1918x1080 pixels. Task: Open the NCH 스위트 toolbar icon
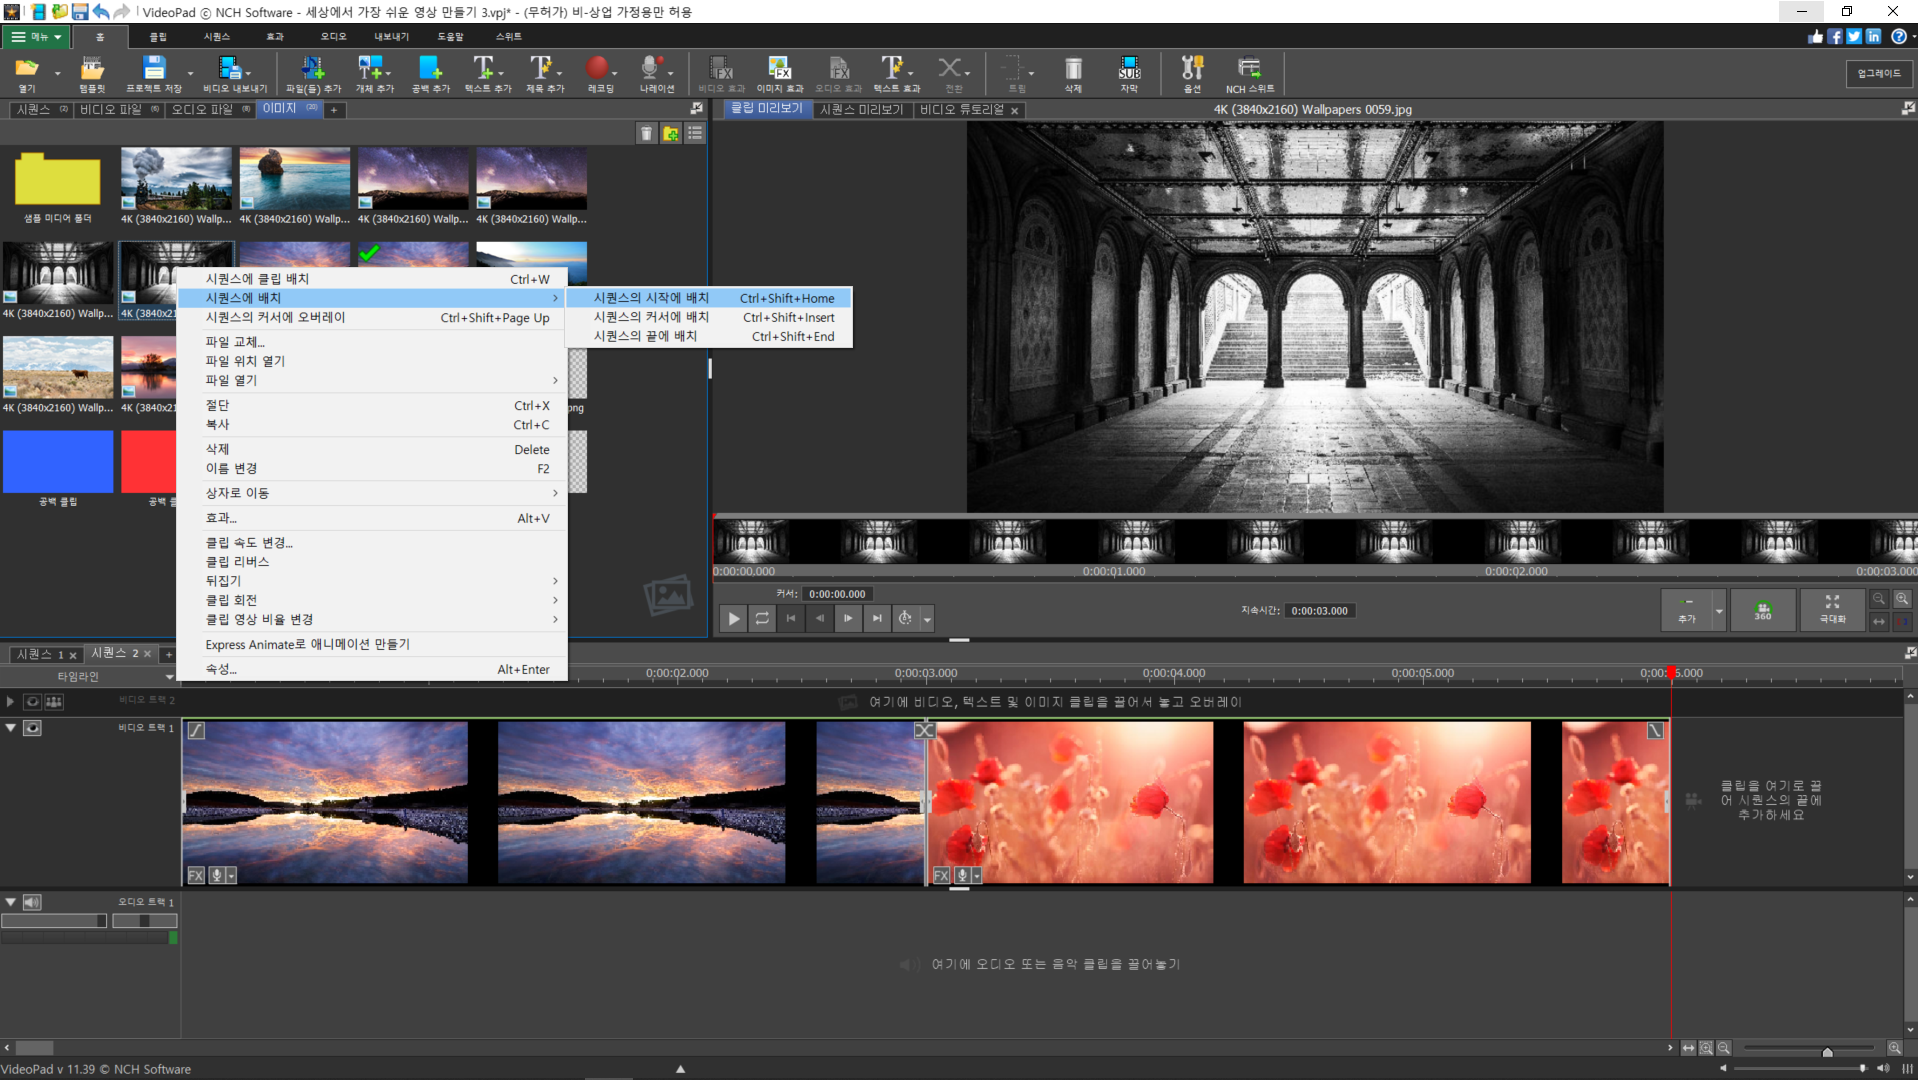[x=1249, y=68]
